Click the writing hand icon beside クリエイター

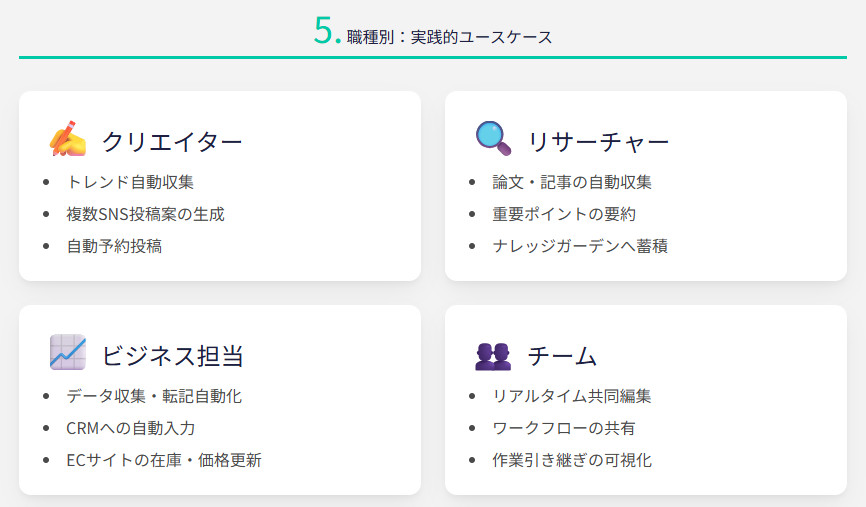(x=67, y=140)
